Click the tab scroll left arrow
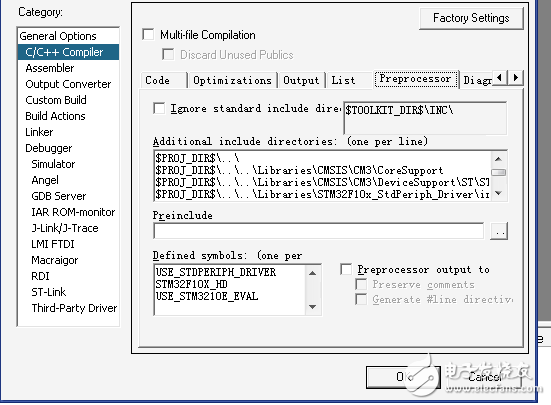551x405 pixels. (500, 77)
